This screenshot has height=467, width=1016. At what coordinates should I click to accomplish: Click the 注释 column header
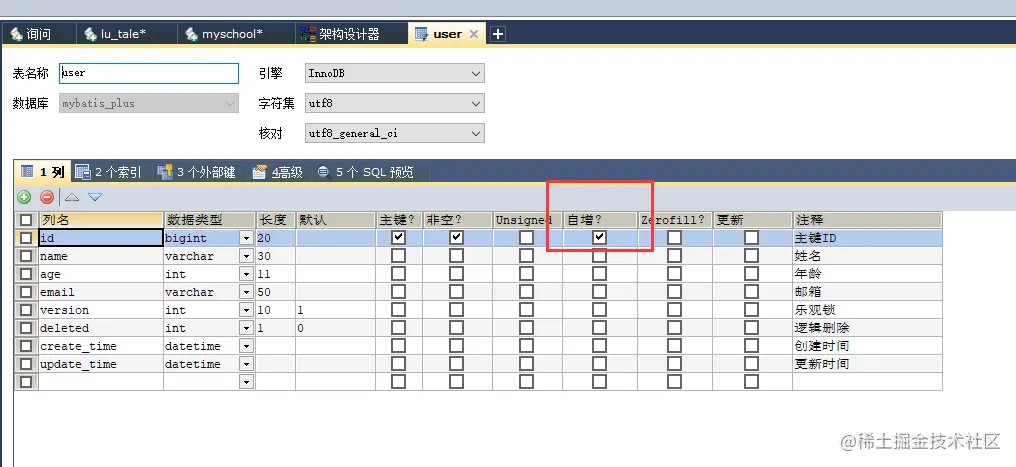coord(867,220)
